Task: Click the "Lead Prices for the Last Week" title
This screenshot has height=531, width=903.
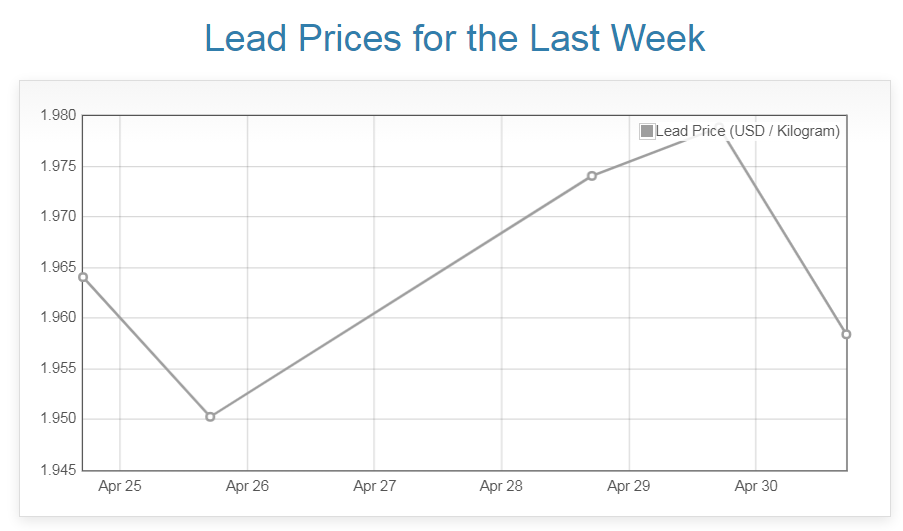Action: (x=454, y=38)
